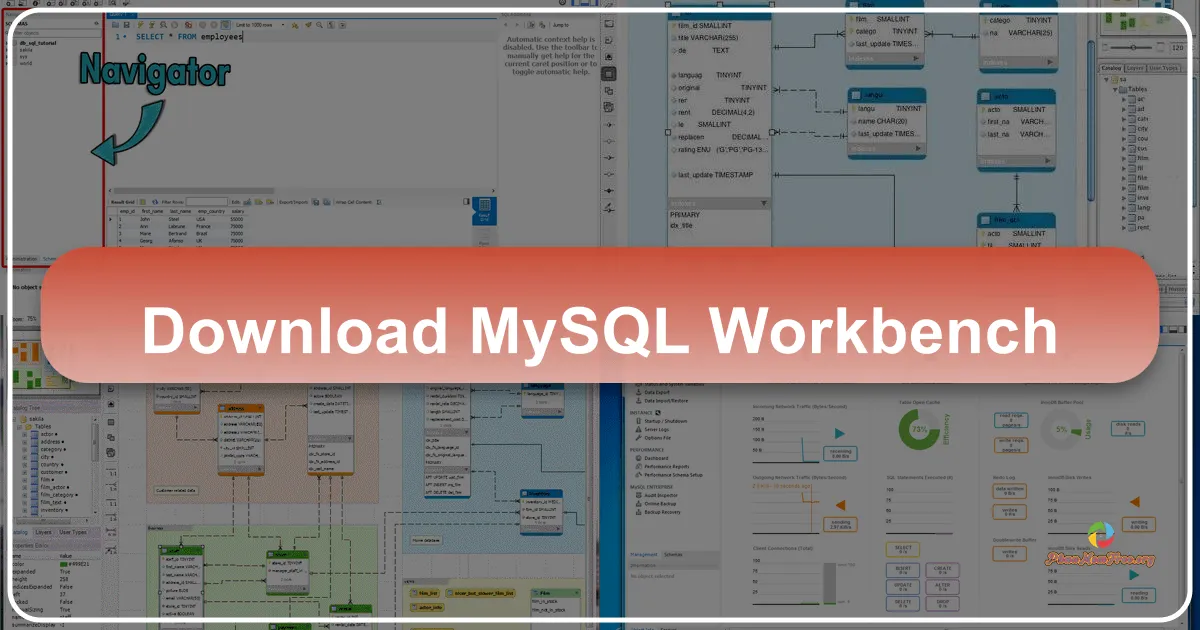
Task: Open Performance Reports in the Navigator
Action: coord(667,467)
